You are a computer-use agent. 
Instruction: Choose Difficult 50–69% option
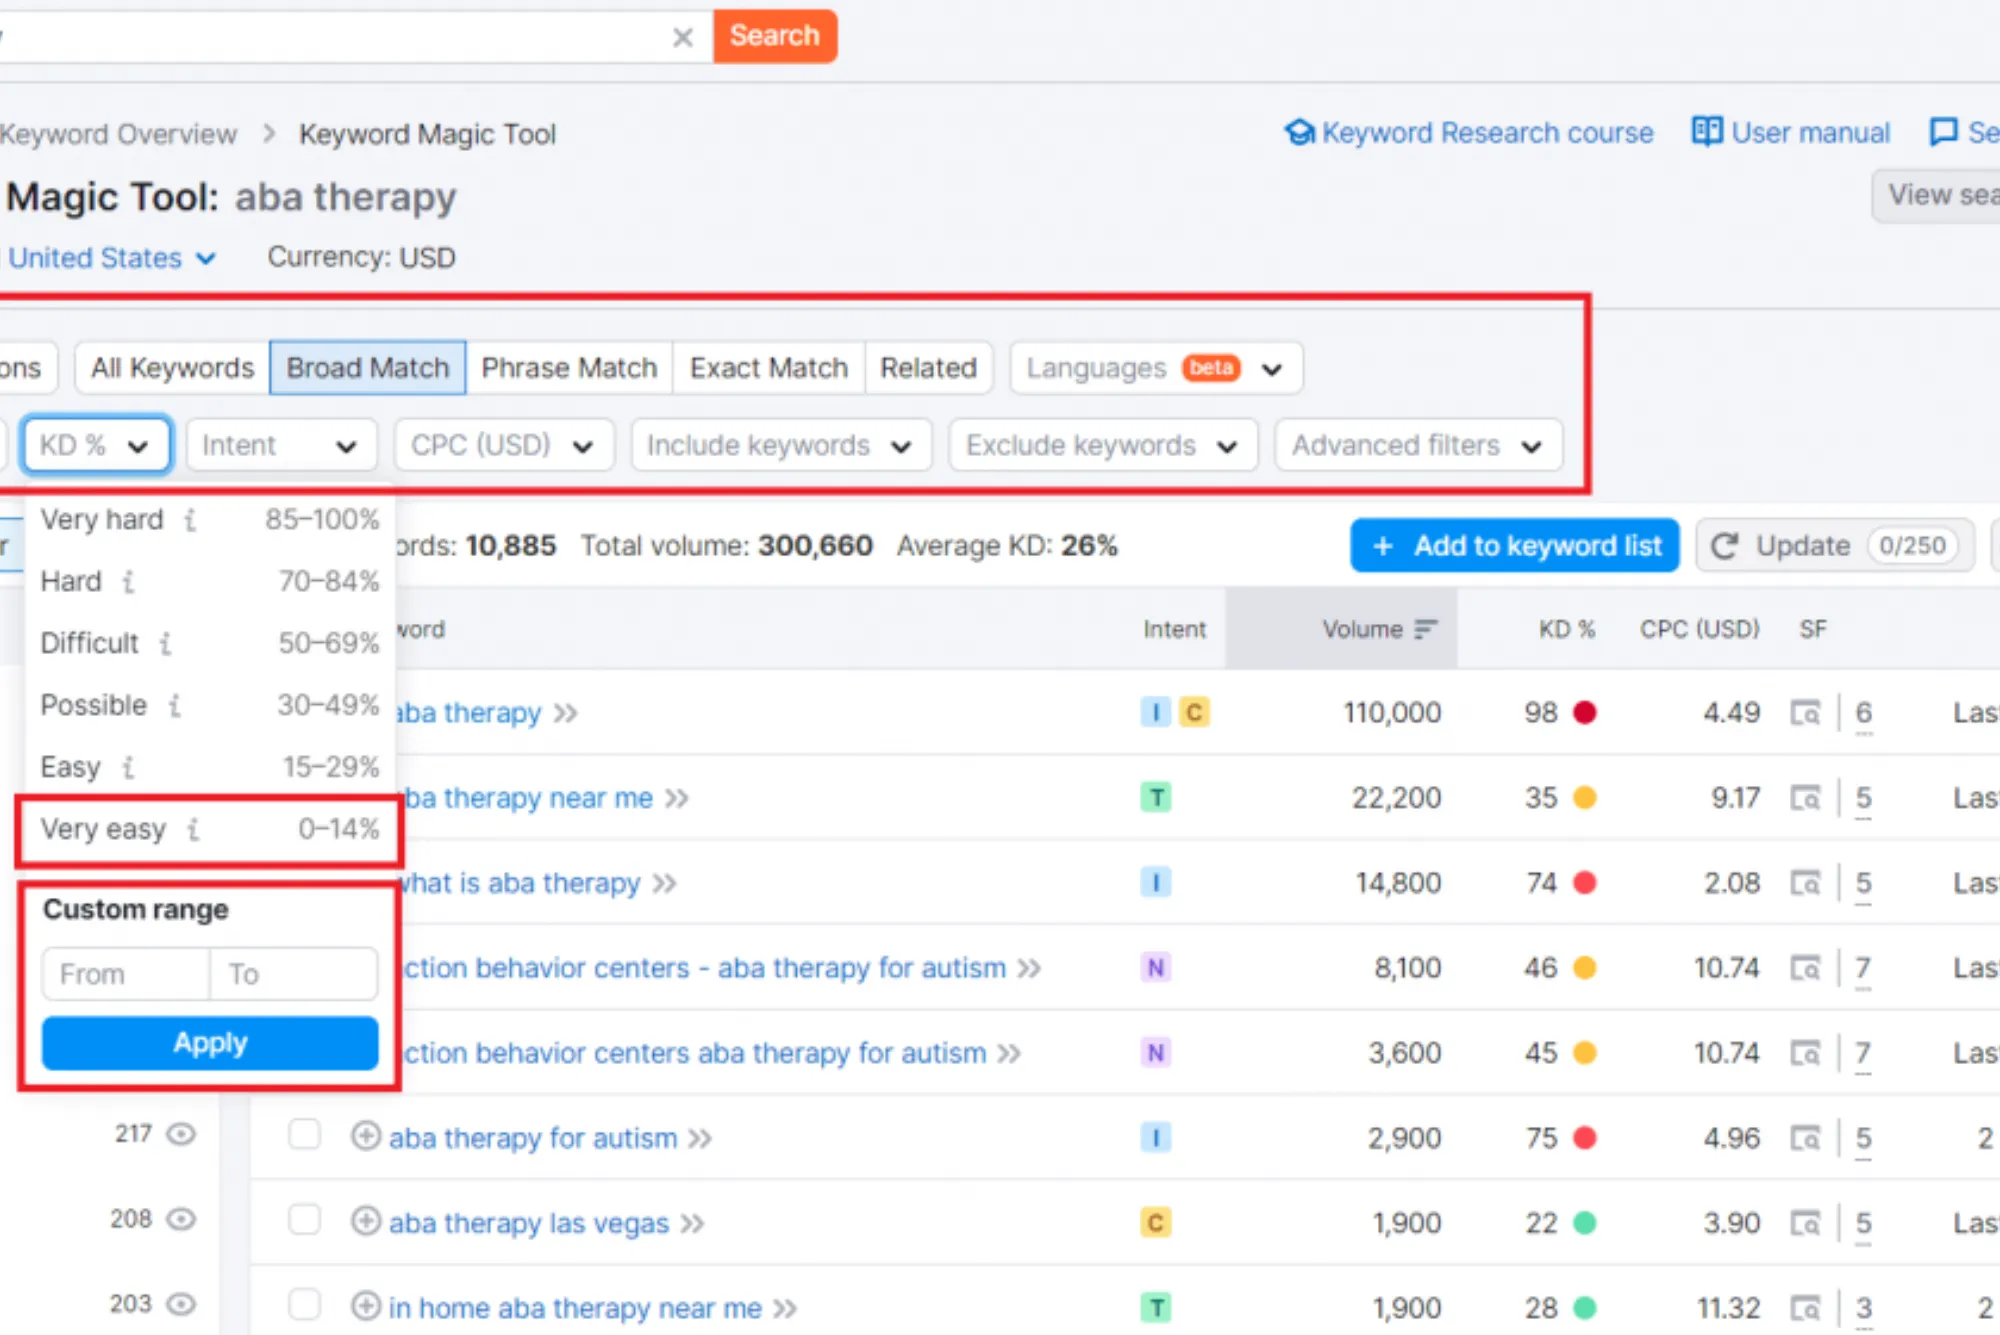click(210, 643)
